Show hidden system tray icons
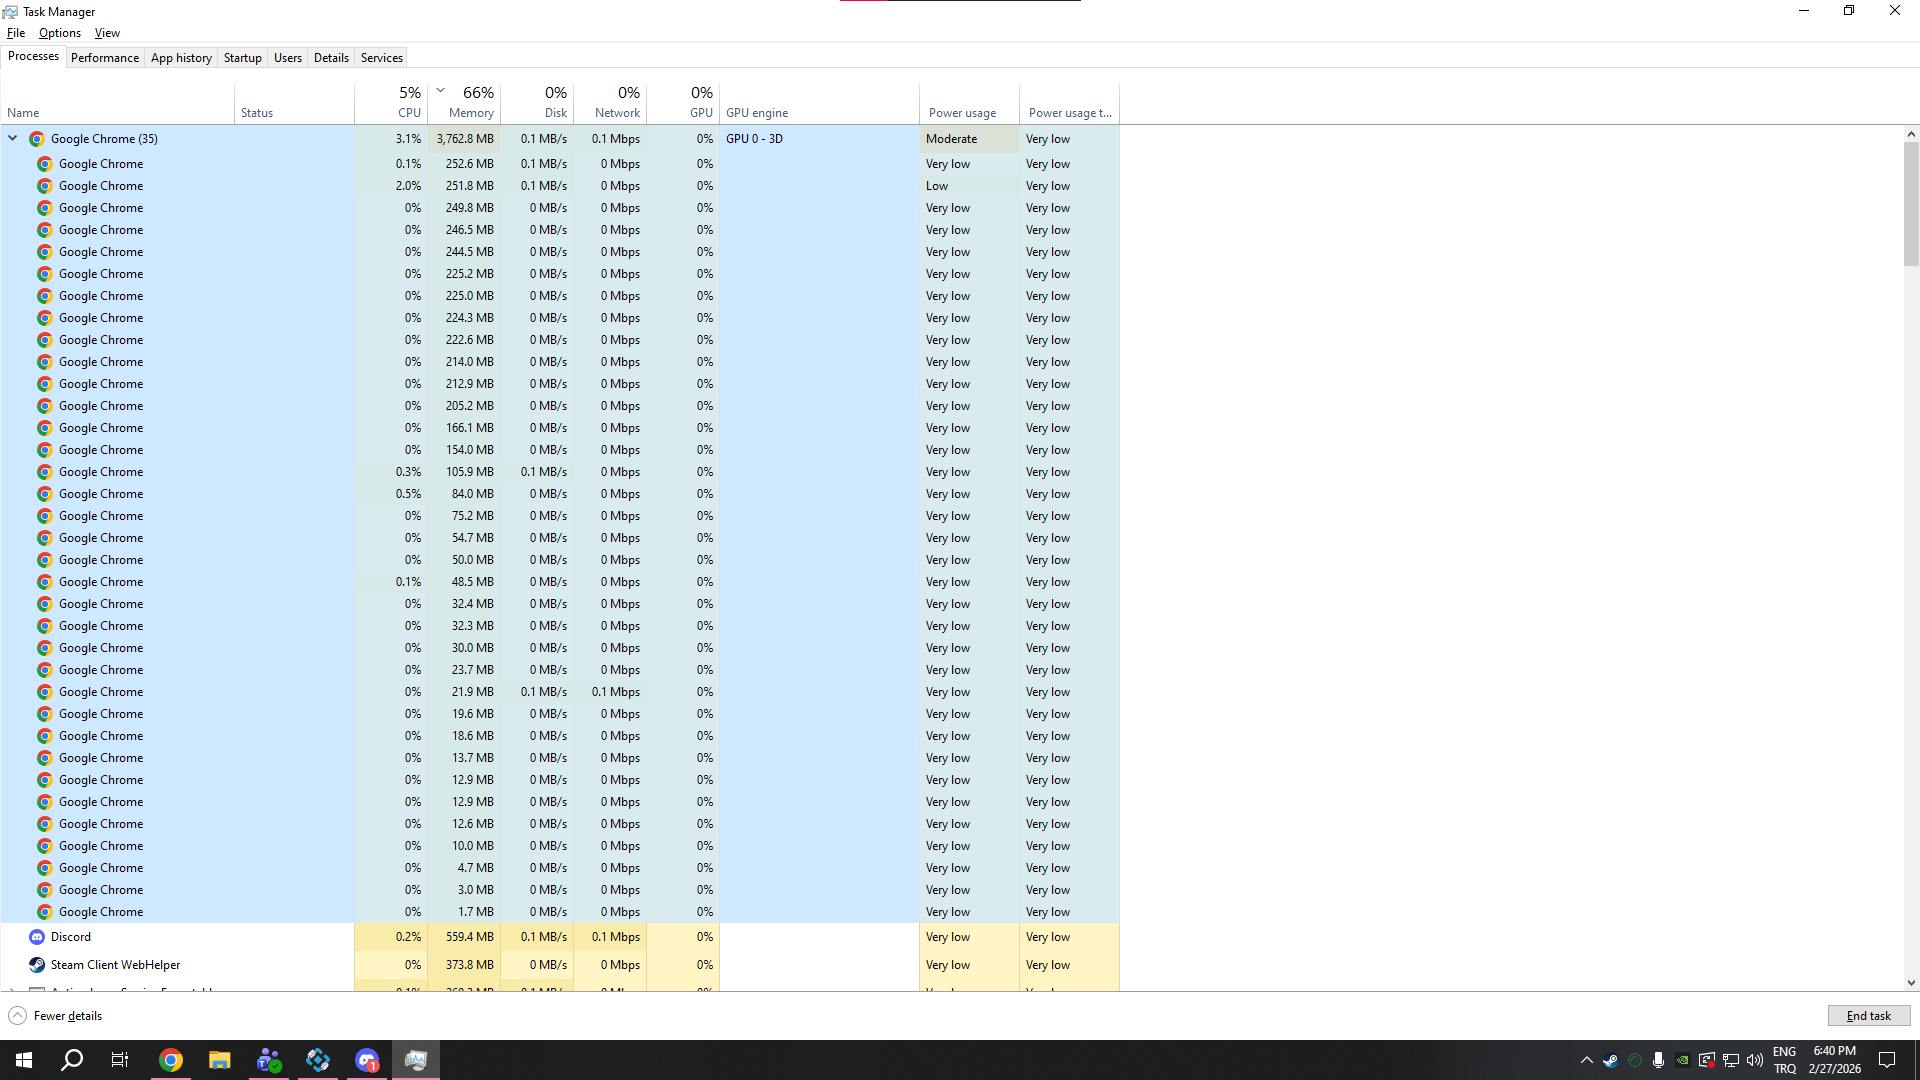Screen dimensions: 1920x1080 [x=1586, y=1060]
